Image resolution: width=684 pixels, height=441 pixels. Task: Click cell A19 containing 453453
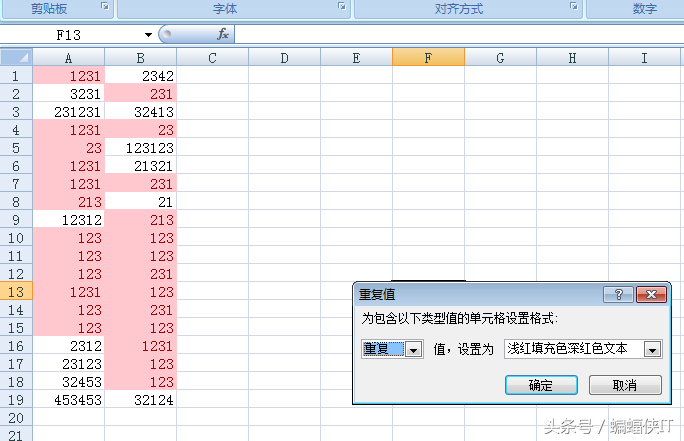tap(68, 400)
